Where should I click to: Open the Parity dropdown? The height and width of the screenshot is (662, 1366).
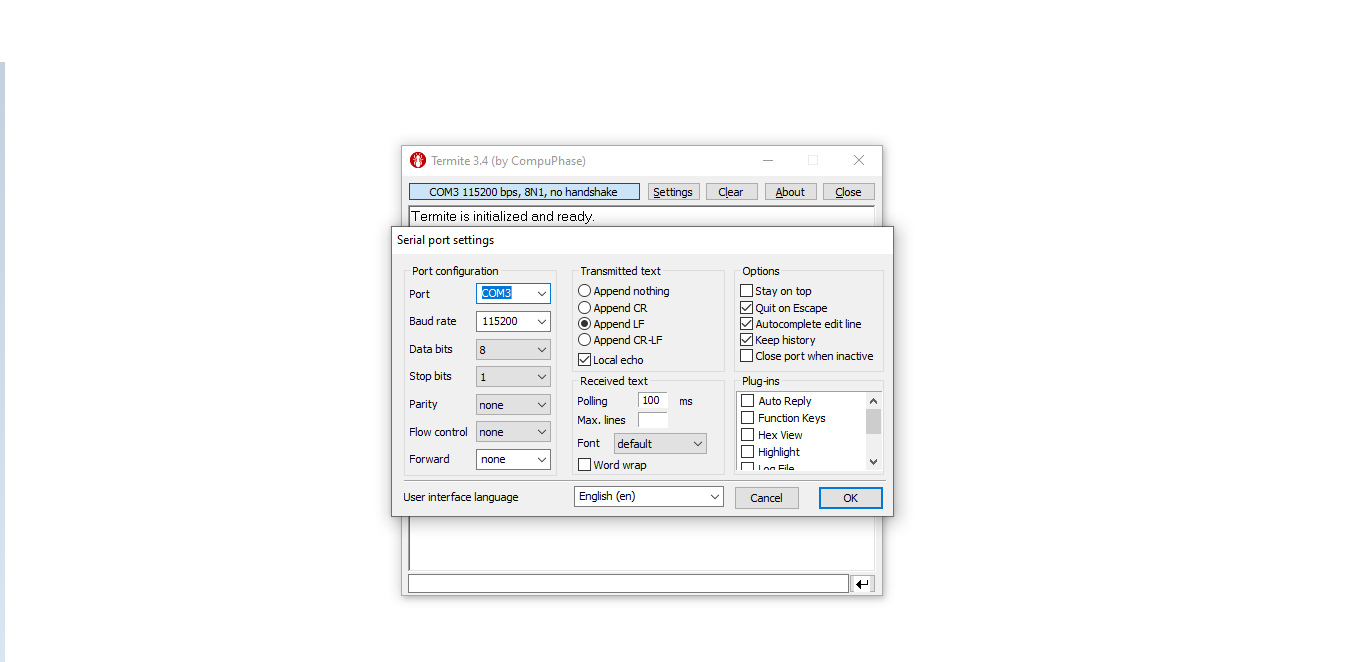(513, 404)
